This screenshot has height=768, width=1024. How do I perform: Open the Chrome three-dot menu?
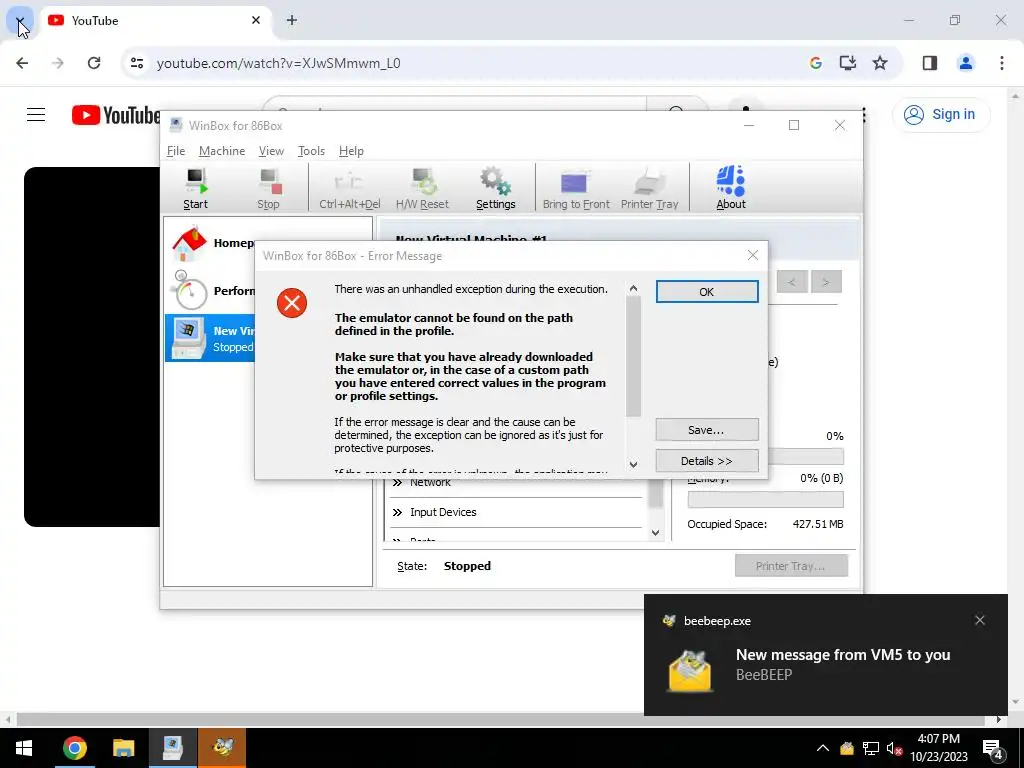coord(1002,63)
